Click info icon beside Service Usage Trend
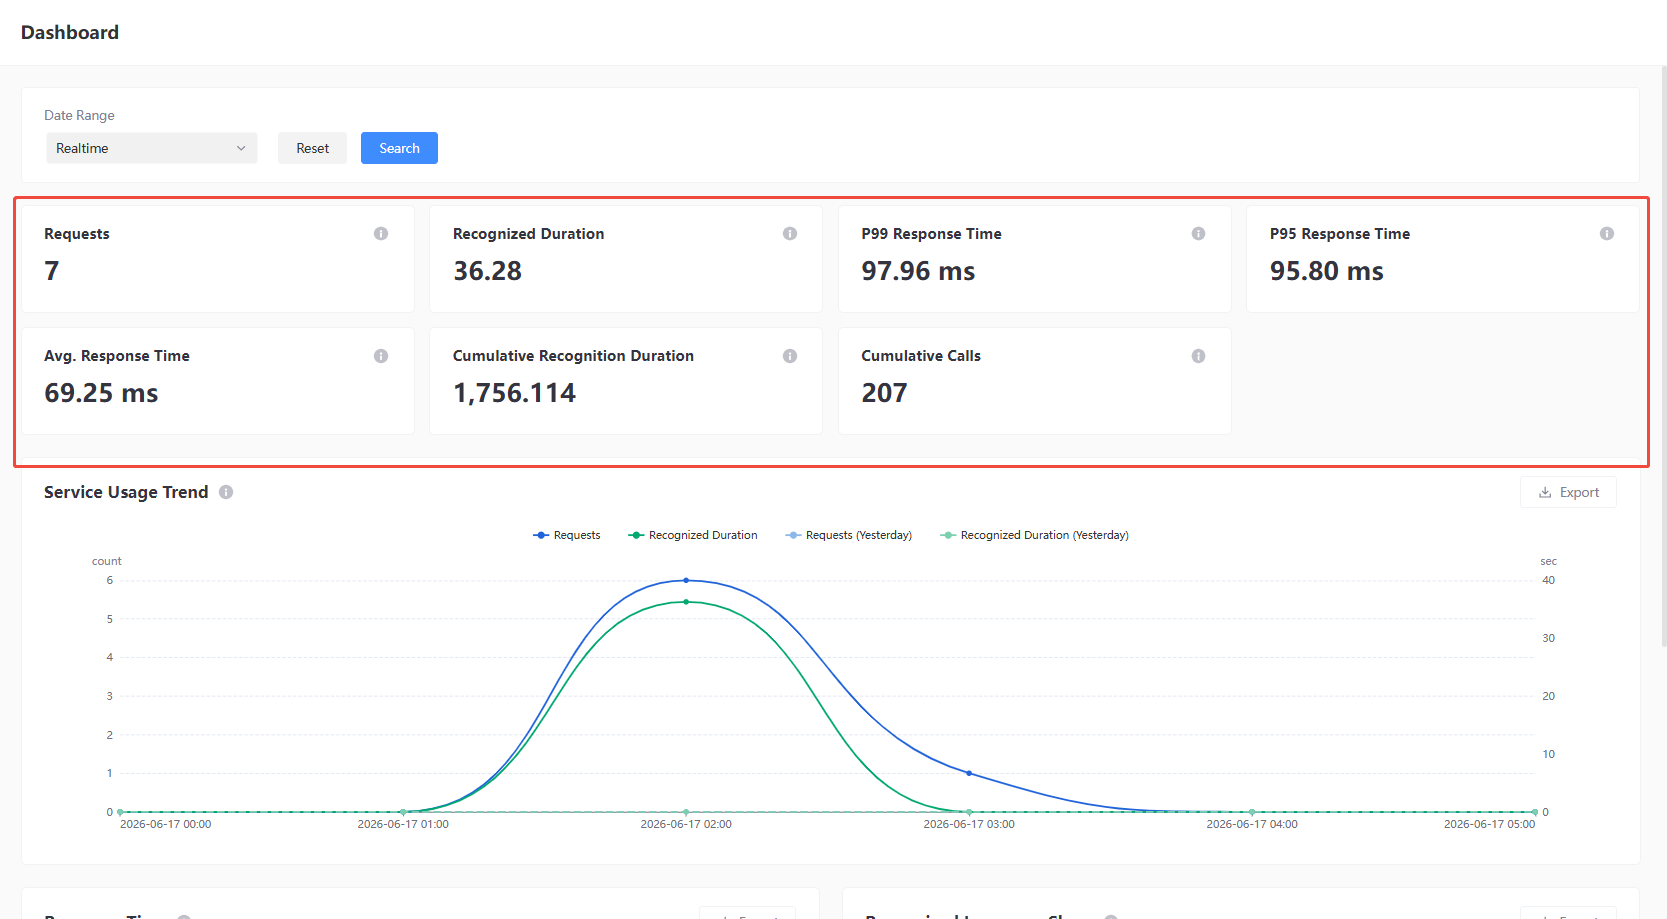This screenshot has width=1667, height=919. tap(226, 492)
